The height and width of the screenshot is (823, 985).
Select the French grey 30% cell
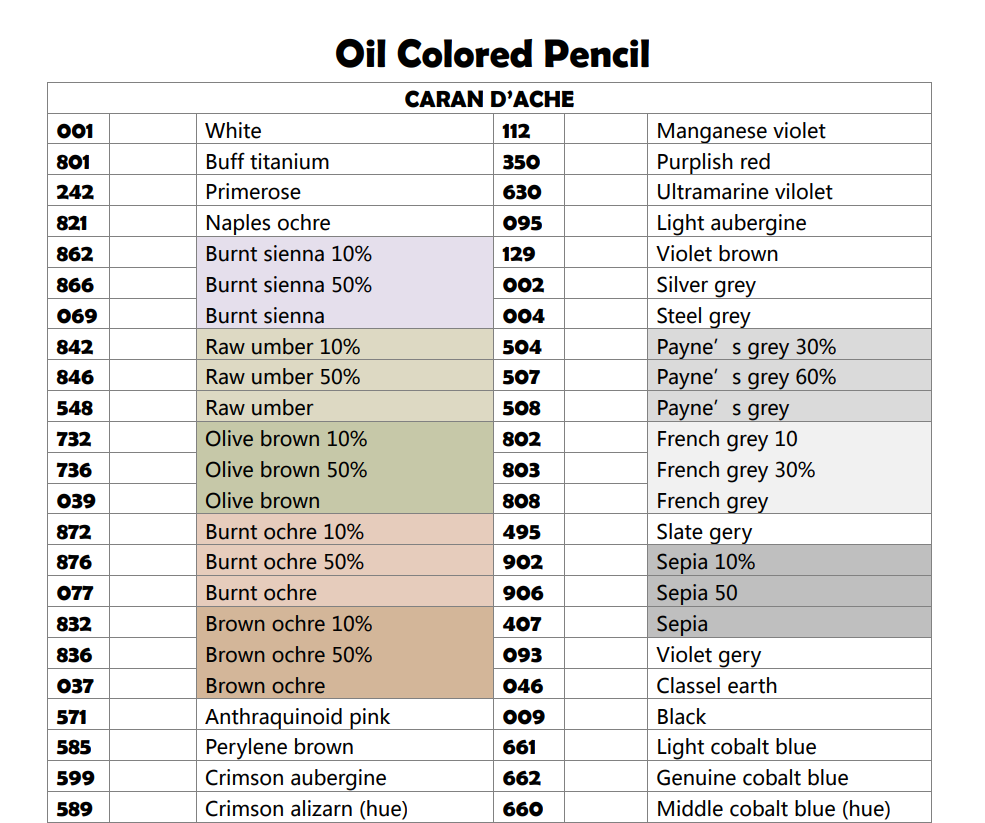[x=789, y=469]
